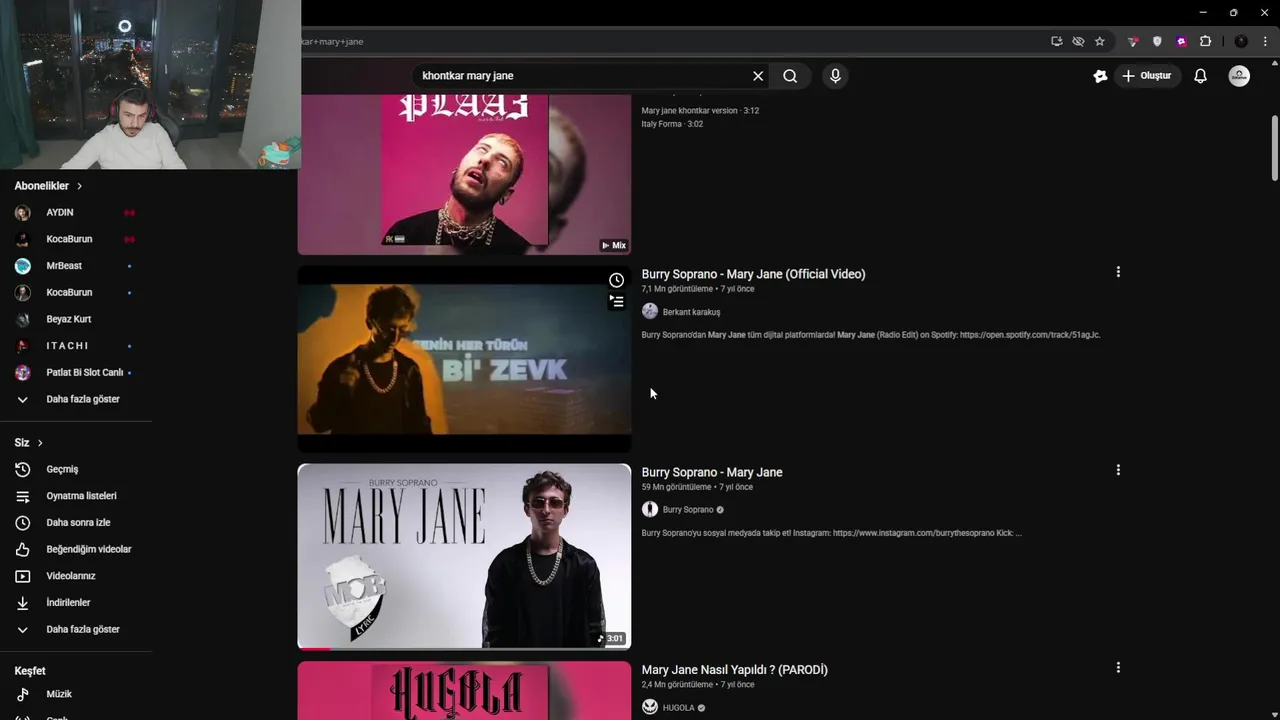Visit Berkant karakuş channel
The width and height of the screenshot is (1280, 720).
[691, 312]
